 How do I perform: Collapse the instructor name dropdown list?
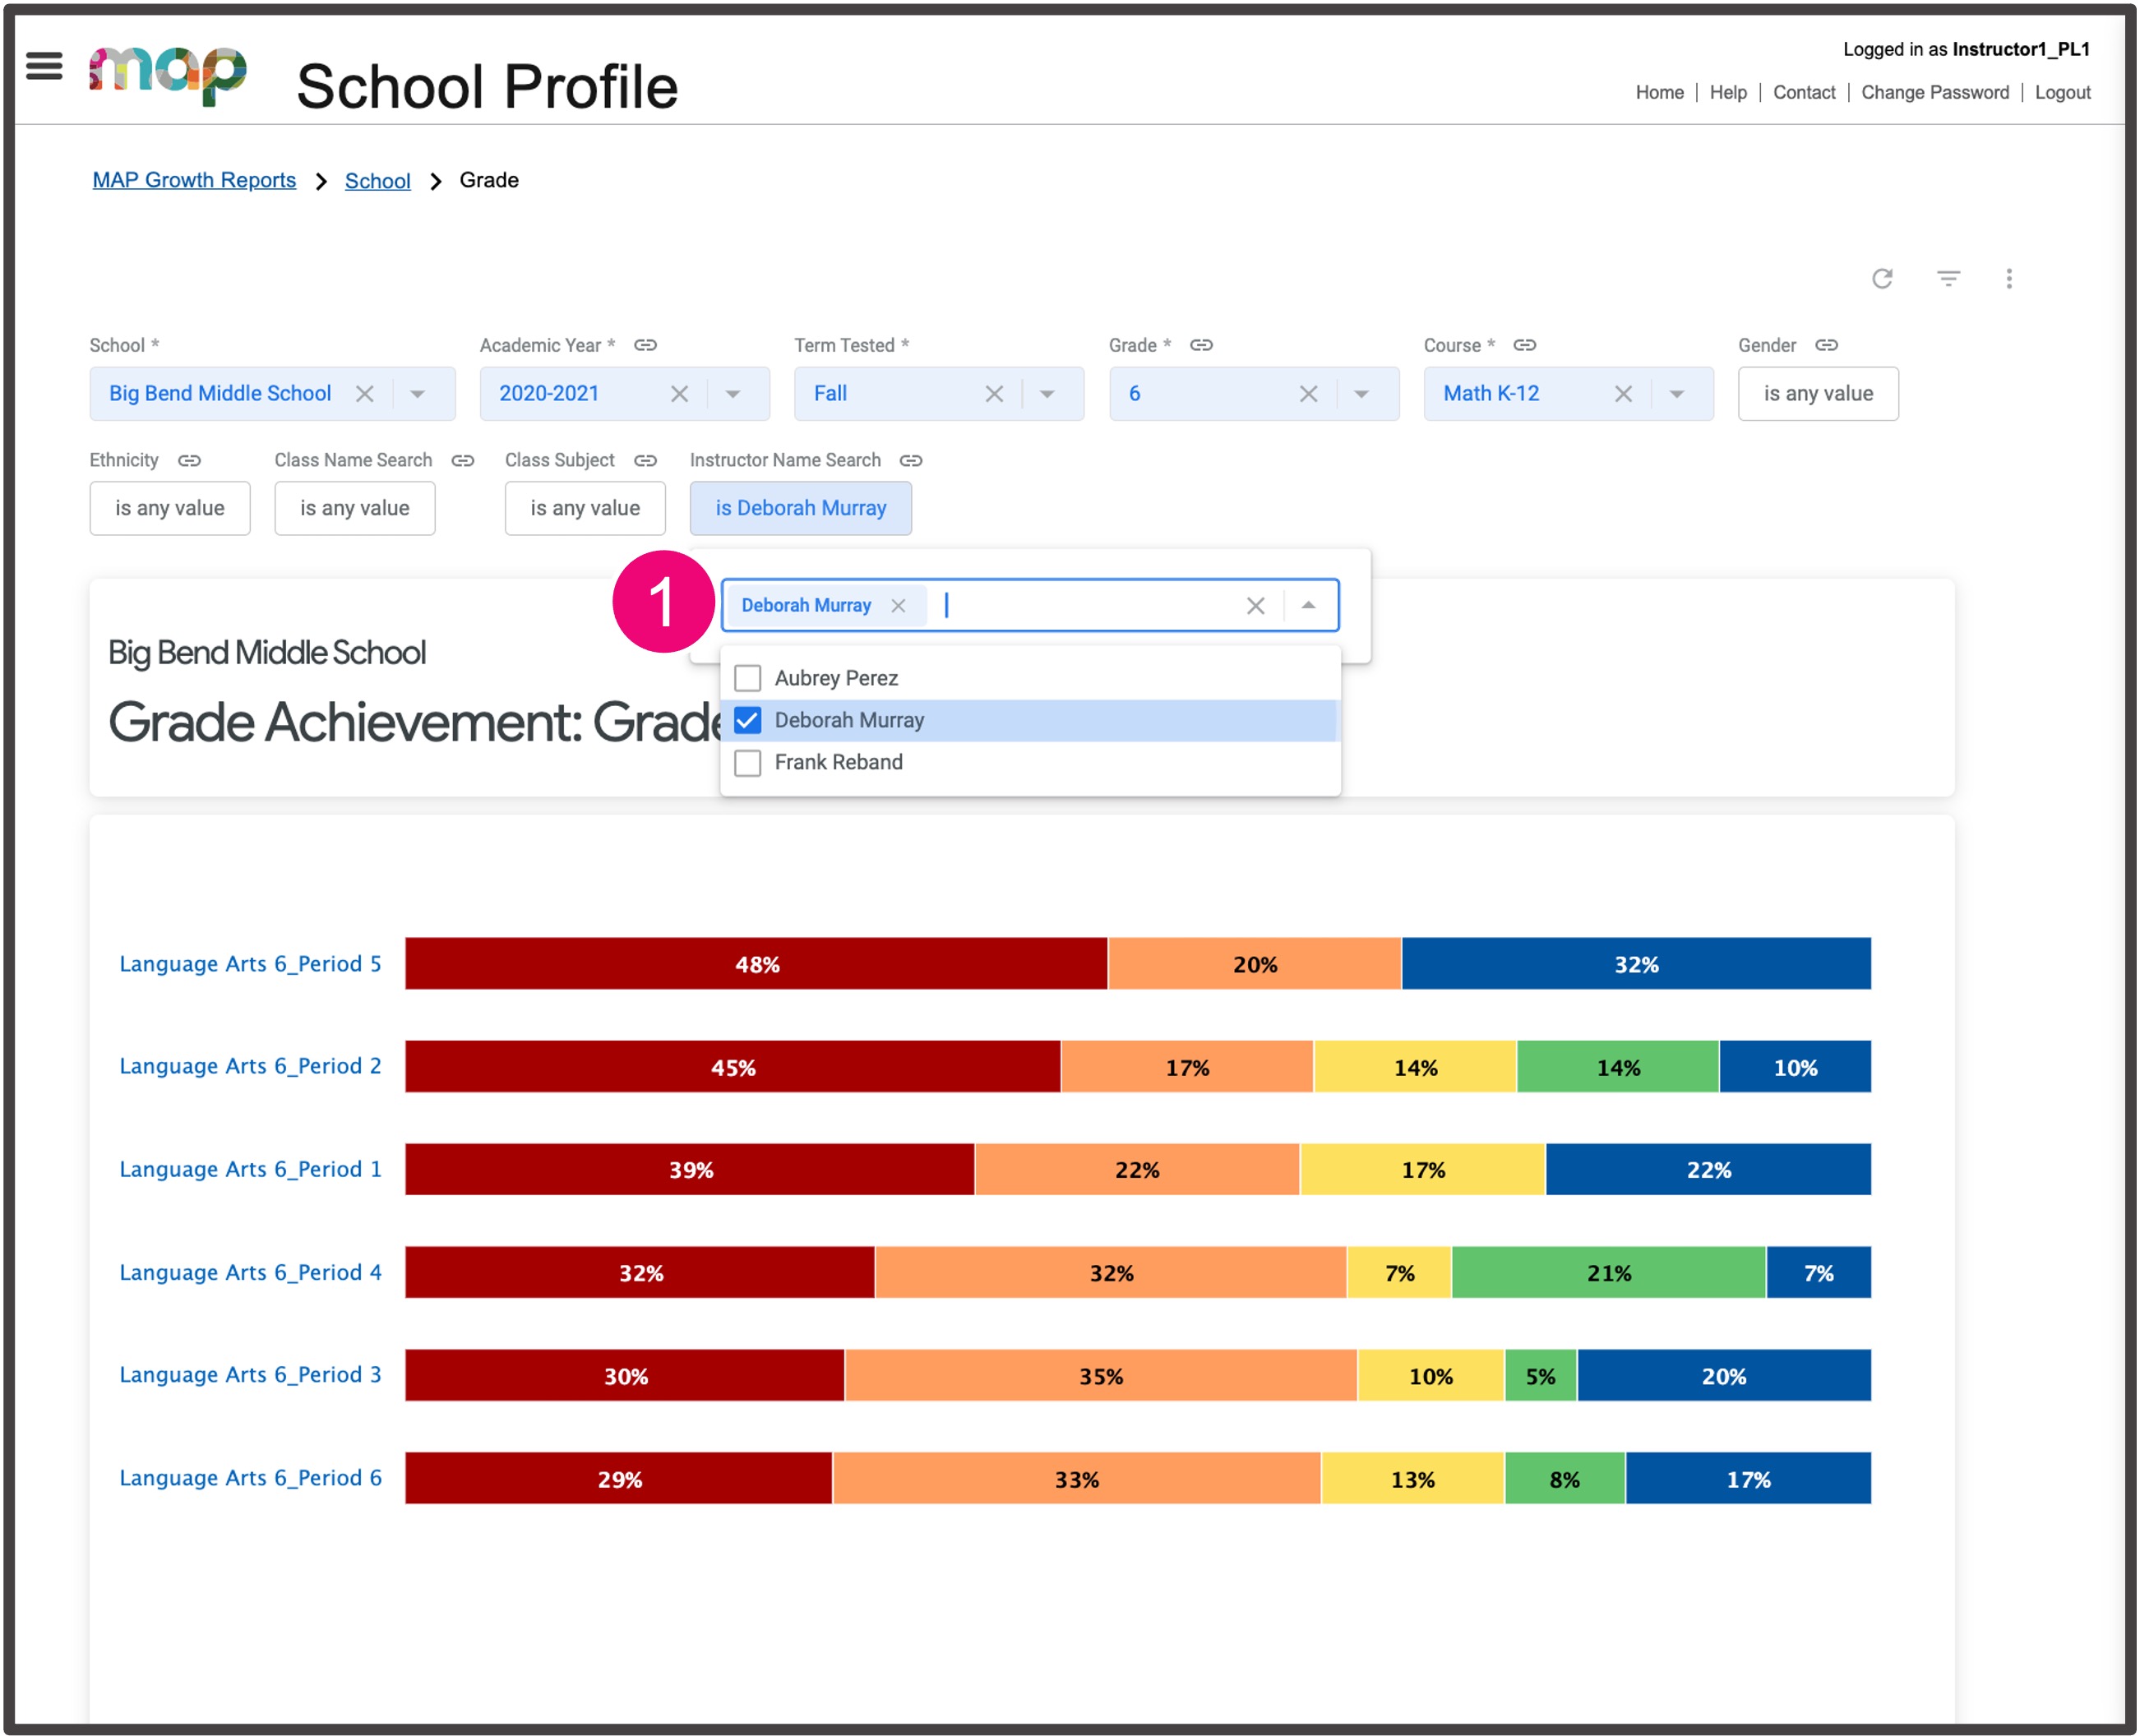tap(1309, 605)
